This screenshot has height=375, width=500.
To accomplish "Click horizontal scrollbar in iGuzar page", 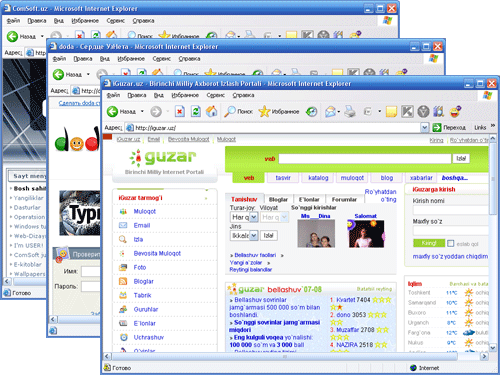I will (x=284, y=356).
